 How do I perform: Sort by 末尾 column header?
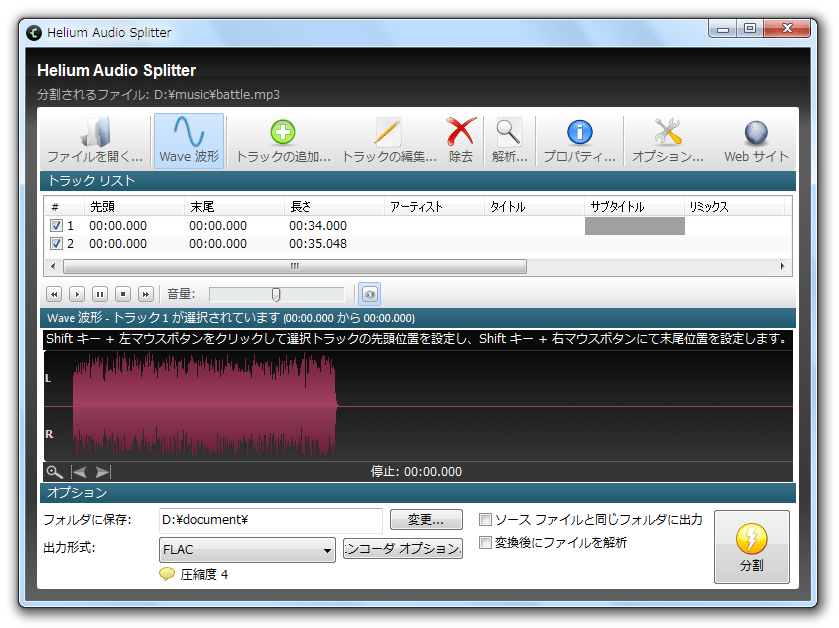point(234,206)
